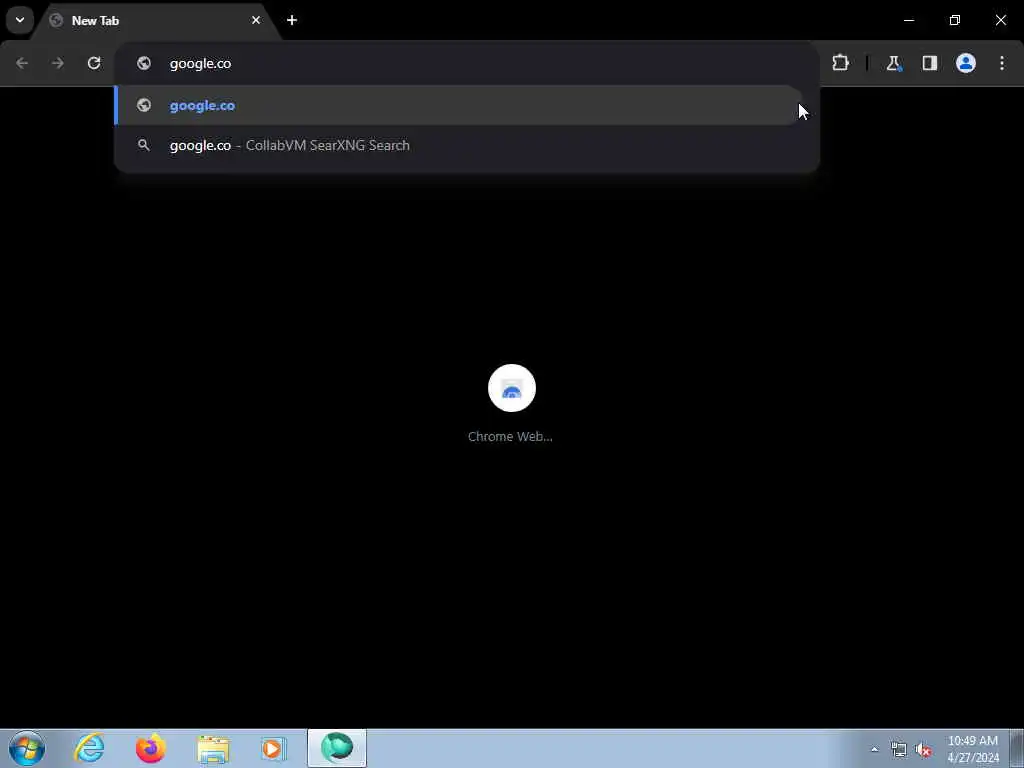Viewport: 1024px width, 768px height.
Task: Click the active browser taskbar button
Action: point(337,748)
